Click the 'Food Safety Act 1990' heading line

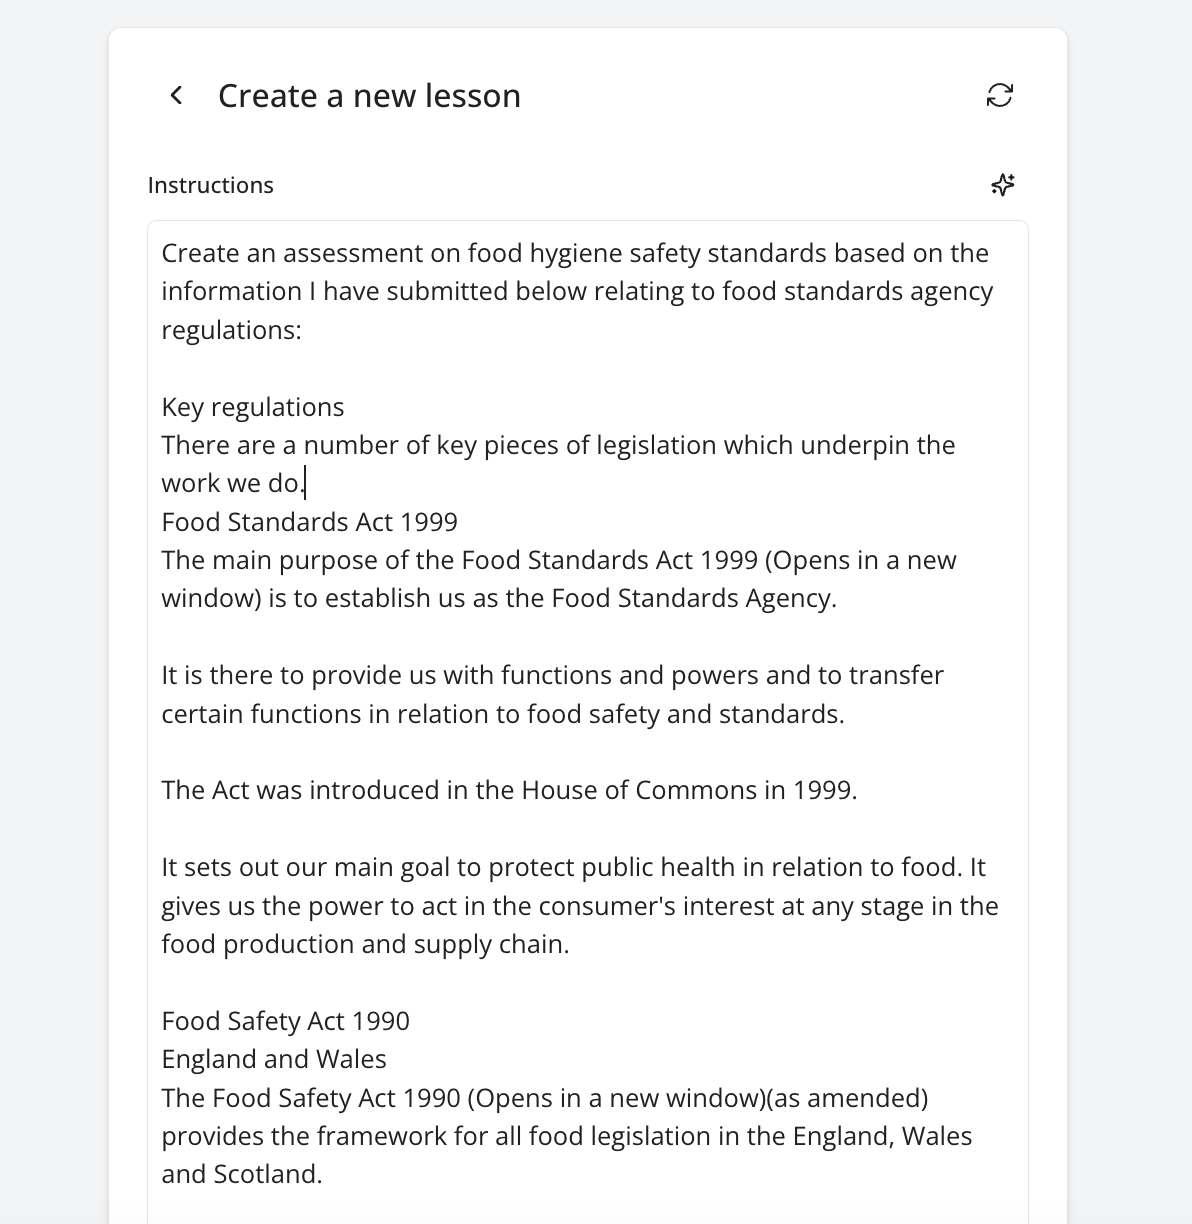click(x=286, y=1021)
